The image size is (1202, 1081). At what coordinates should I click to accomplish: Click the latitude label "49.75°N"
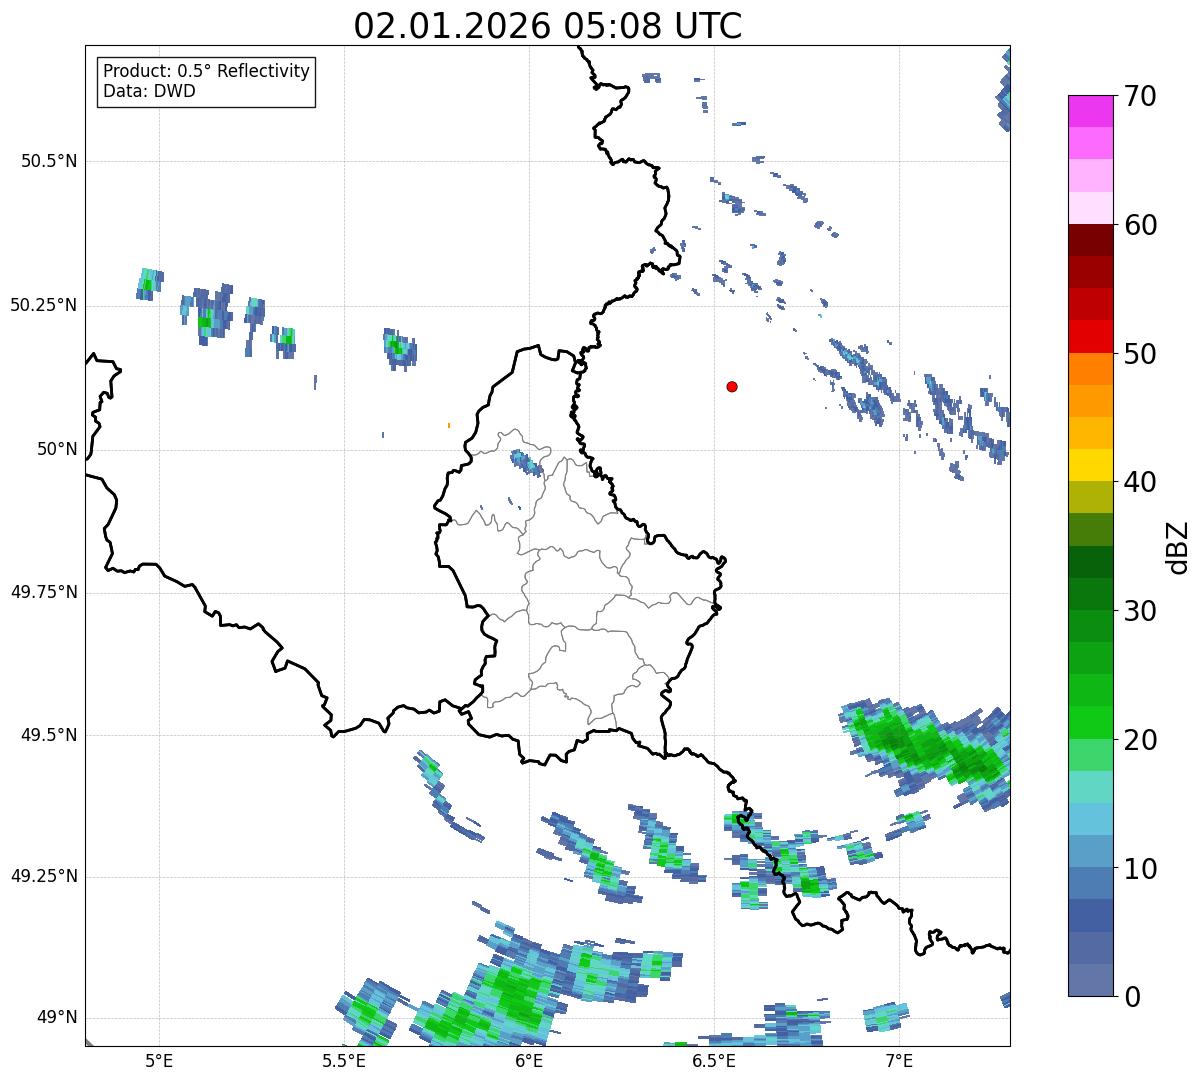[x=43, y=592]
